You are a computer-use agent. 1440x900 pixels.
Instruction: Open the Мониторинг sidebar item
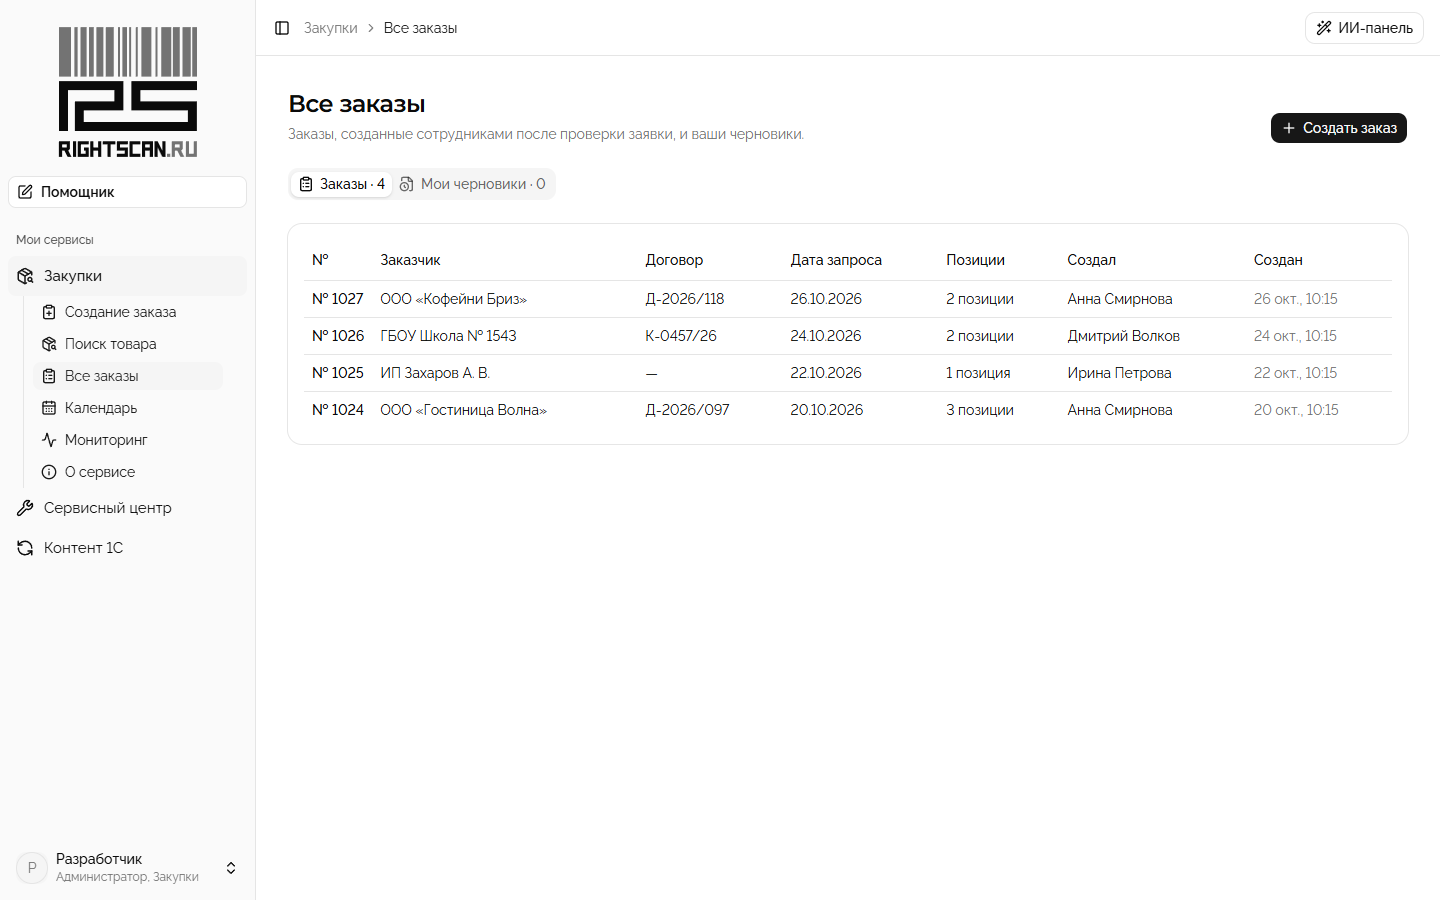[x=128, y=440]
